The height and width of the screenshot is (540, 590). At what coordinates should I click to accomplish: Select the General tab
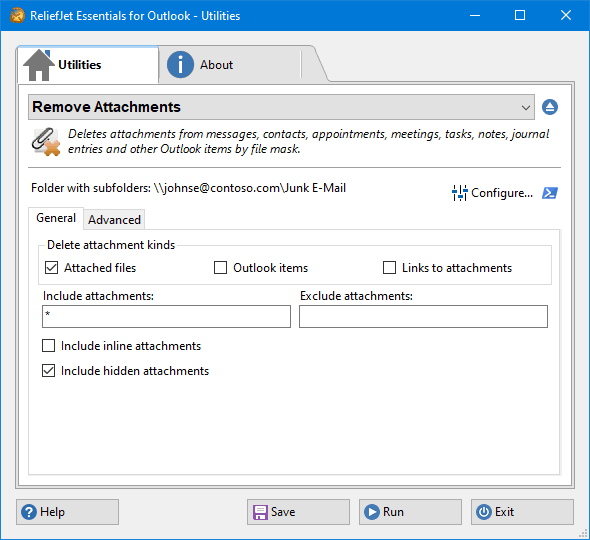click(x=56, y=218)
